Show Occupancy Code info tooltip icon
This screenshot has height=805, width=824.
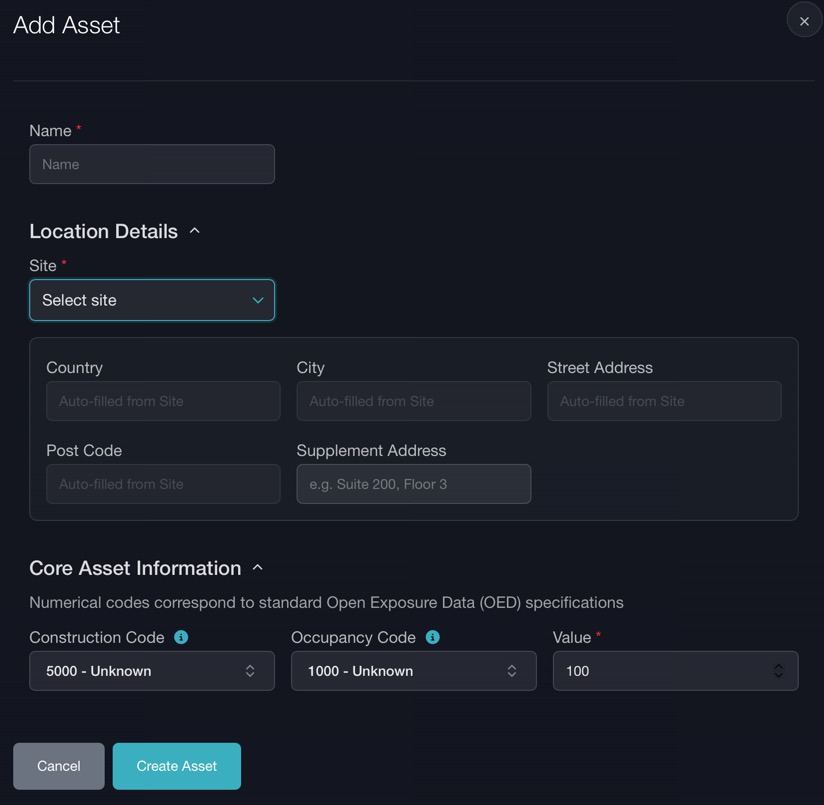click(x=432, y=637)
